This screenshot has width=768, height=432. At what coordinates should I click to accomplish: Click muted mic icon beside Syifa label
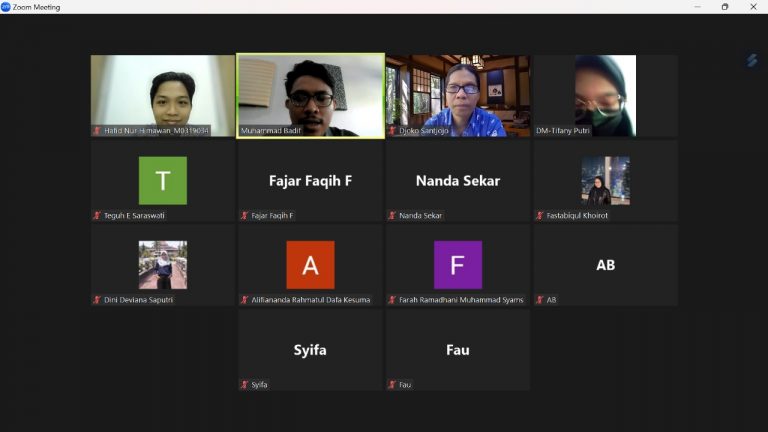[x=244, y=384]
